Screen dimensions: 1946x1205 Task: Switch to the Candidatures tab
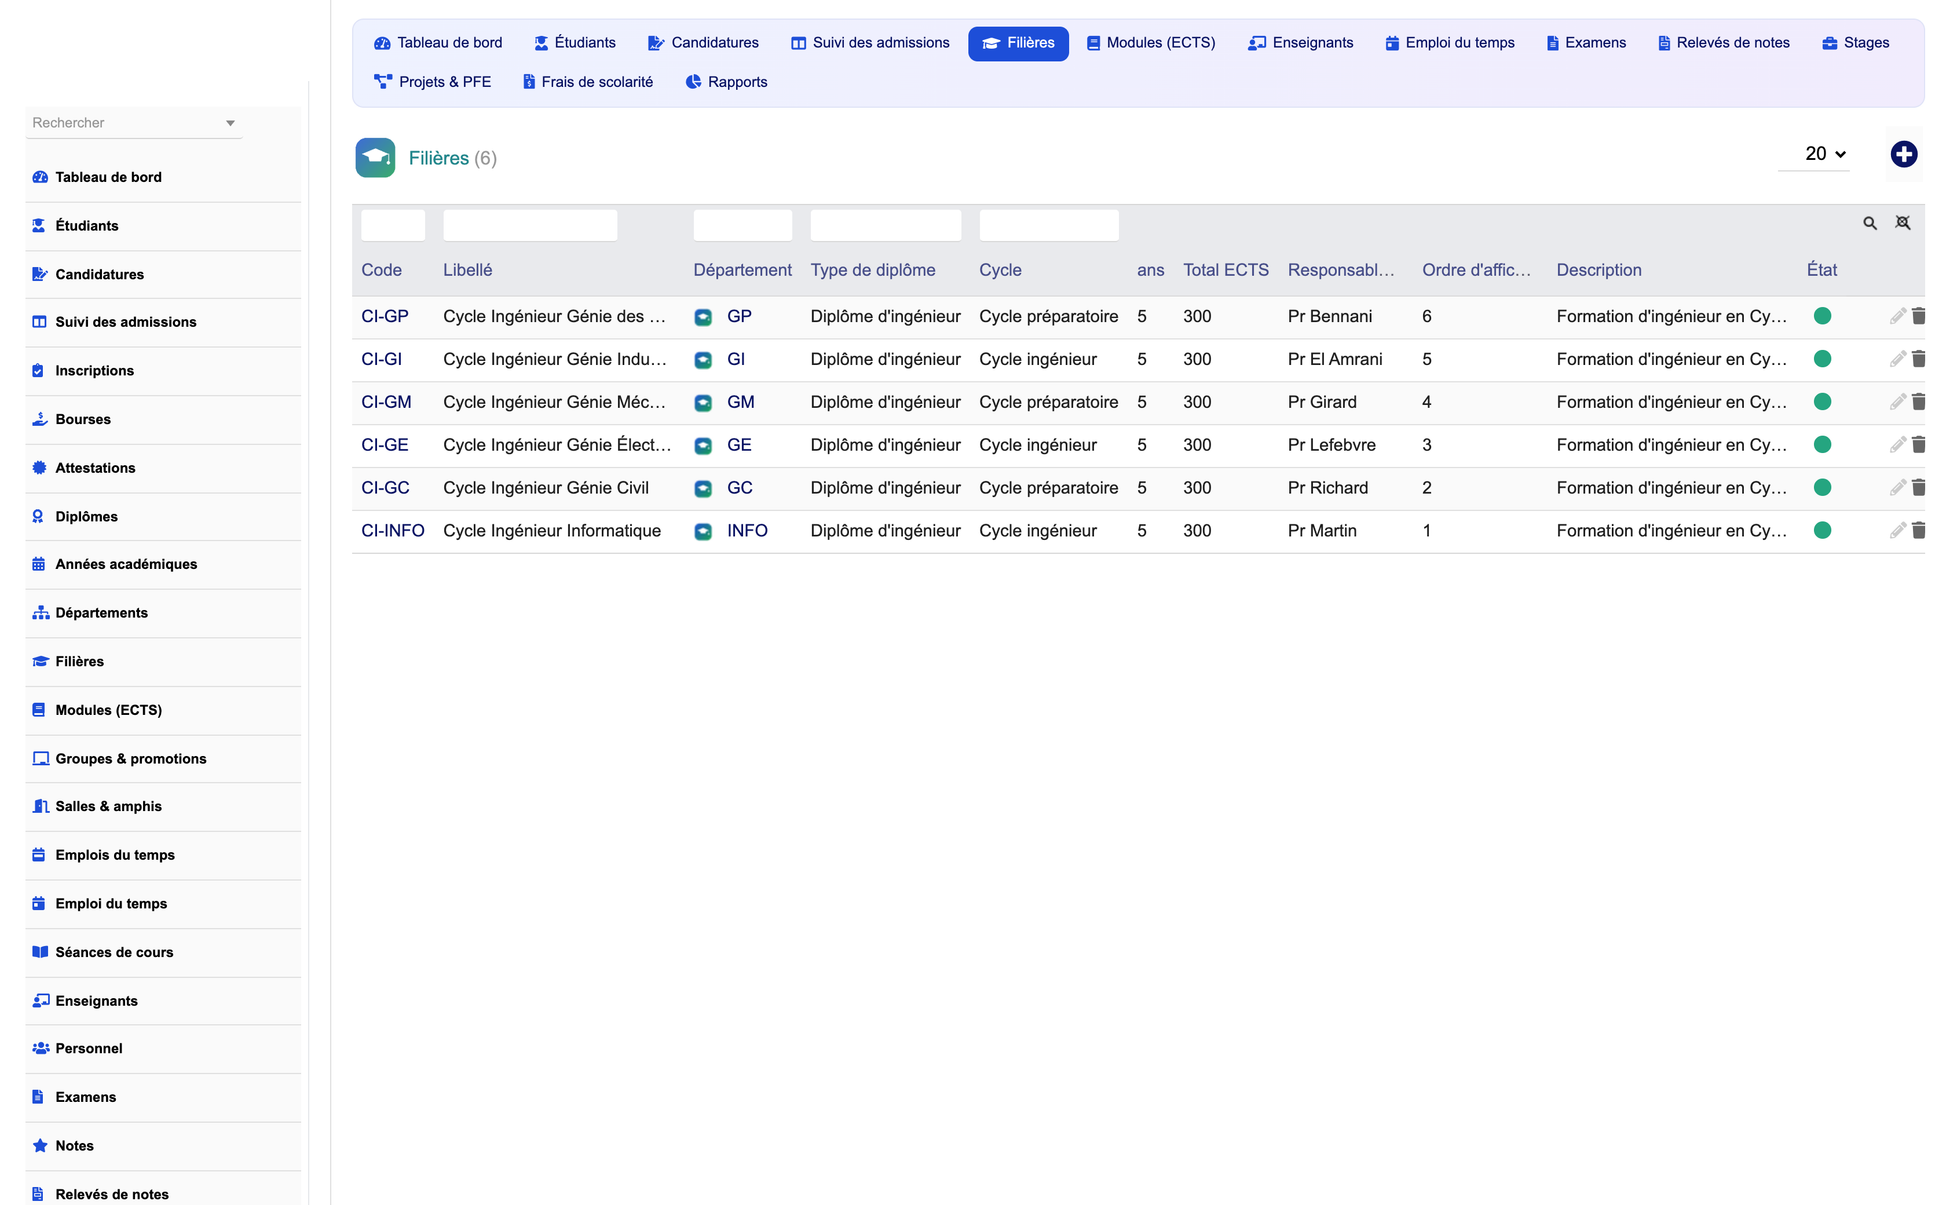pos(703,43)
